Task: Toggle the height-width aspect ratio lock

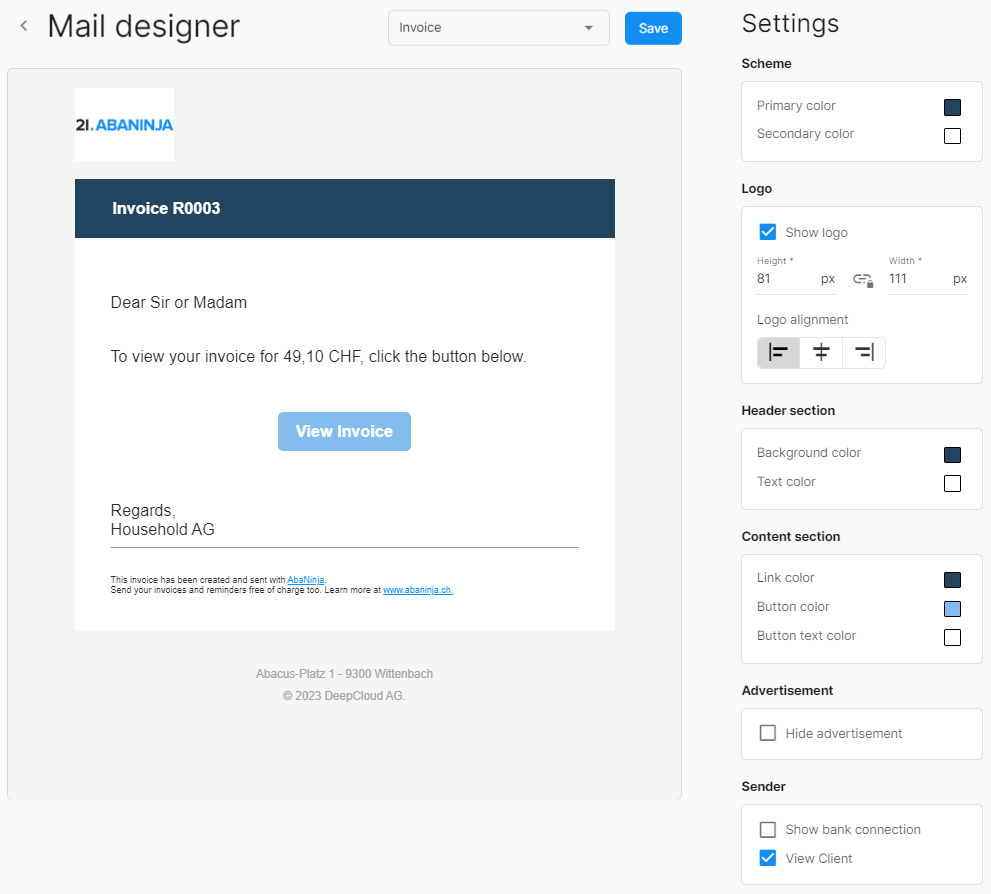Action: (863, 280)
